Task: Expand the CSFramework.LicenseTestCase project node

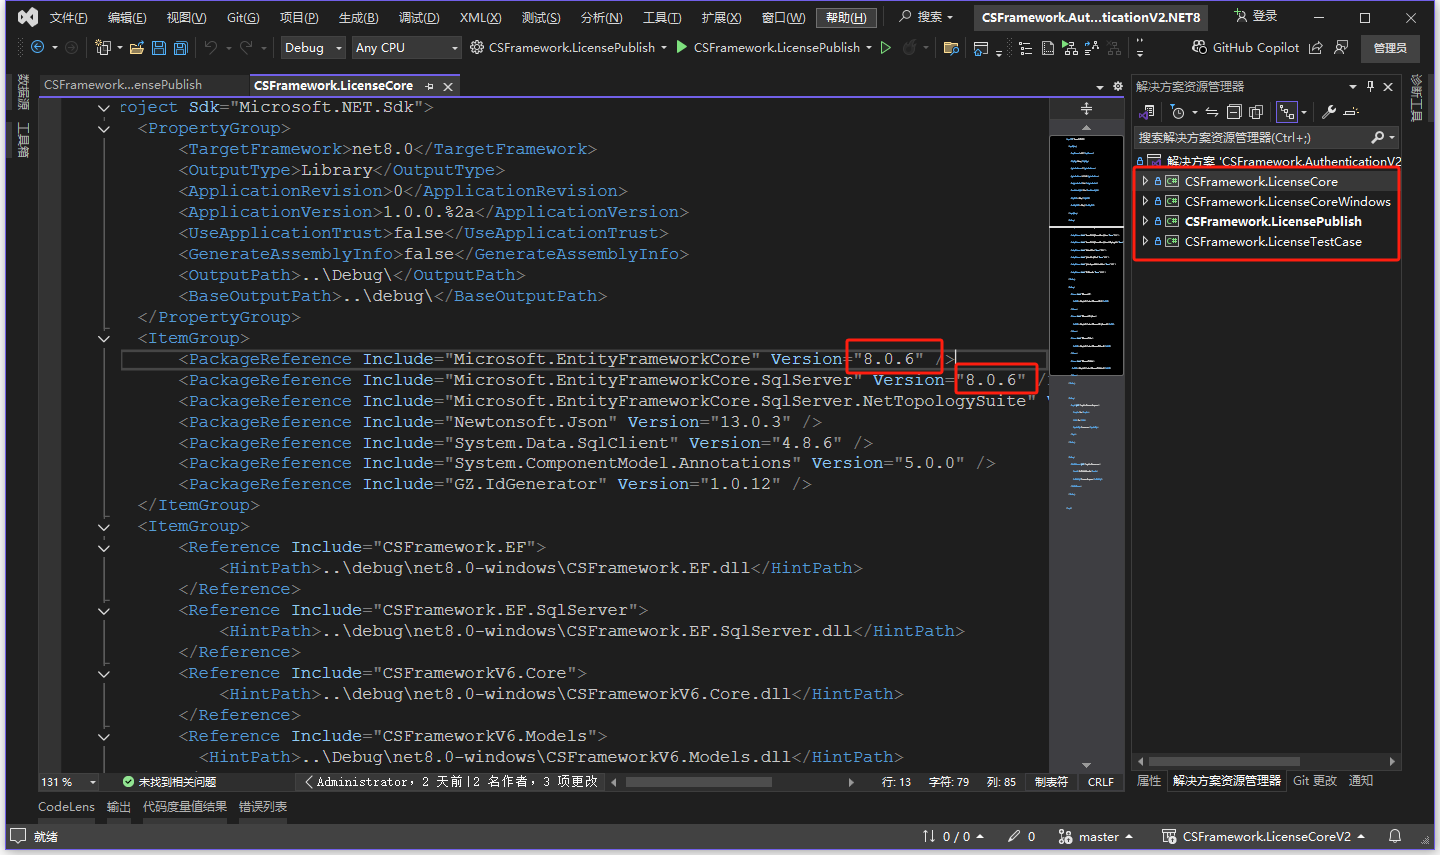Action: (1145, 241)
